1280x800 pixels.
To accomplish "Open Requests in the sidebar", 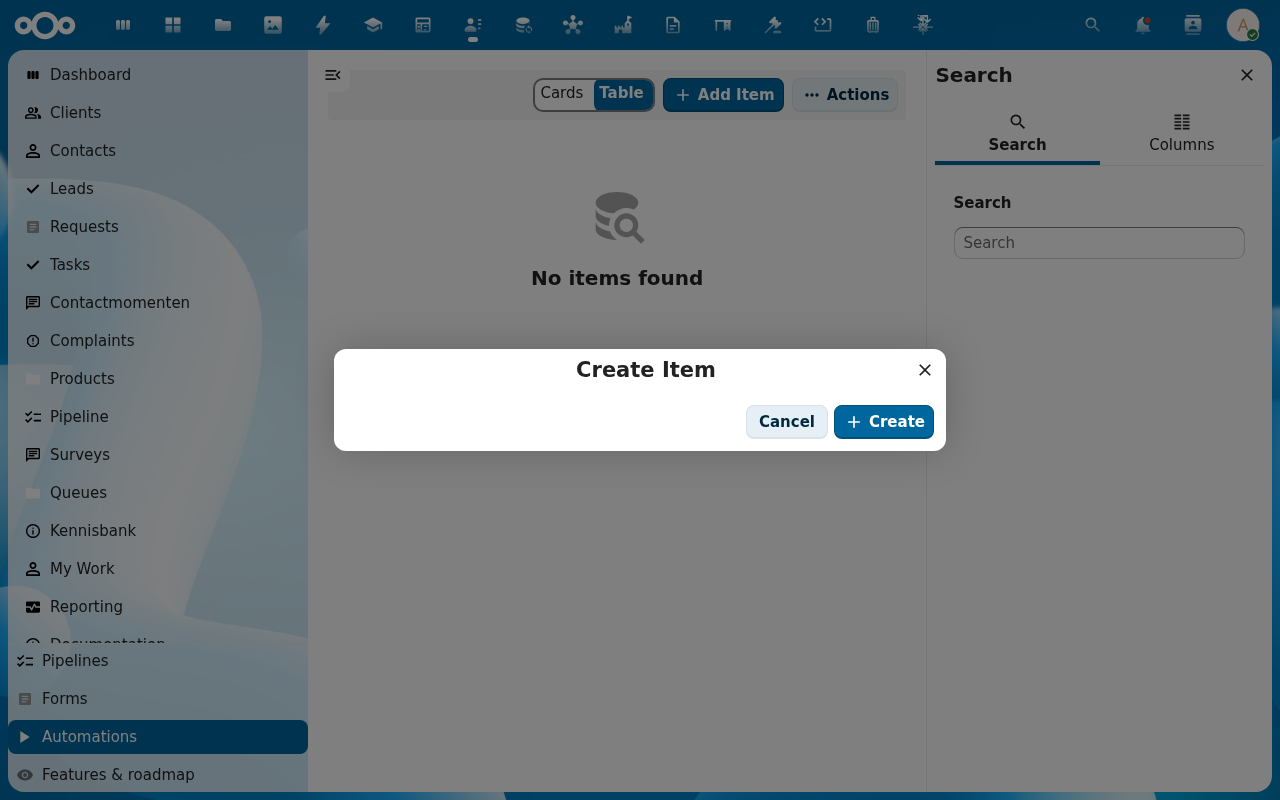I will pos(158,227).
